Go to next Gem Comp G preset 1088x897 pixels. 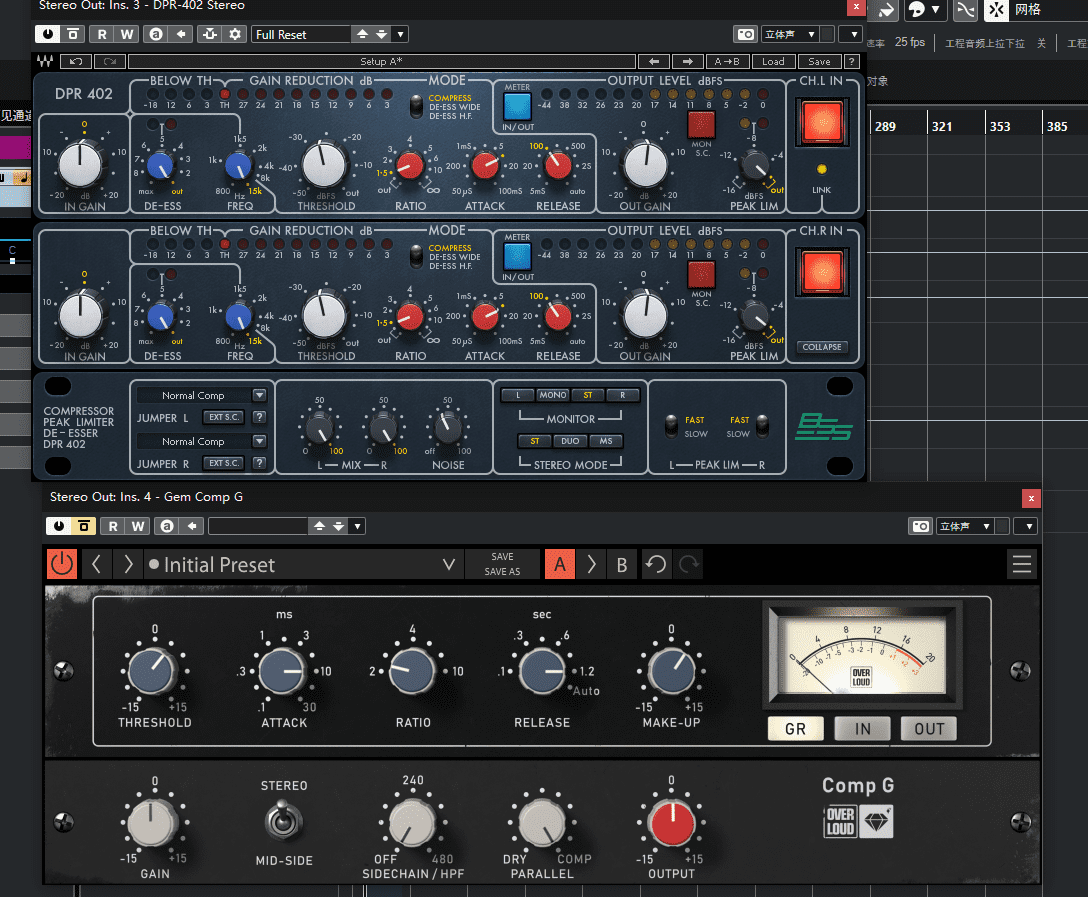coord(128,564)
